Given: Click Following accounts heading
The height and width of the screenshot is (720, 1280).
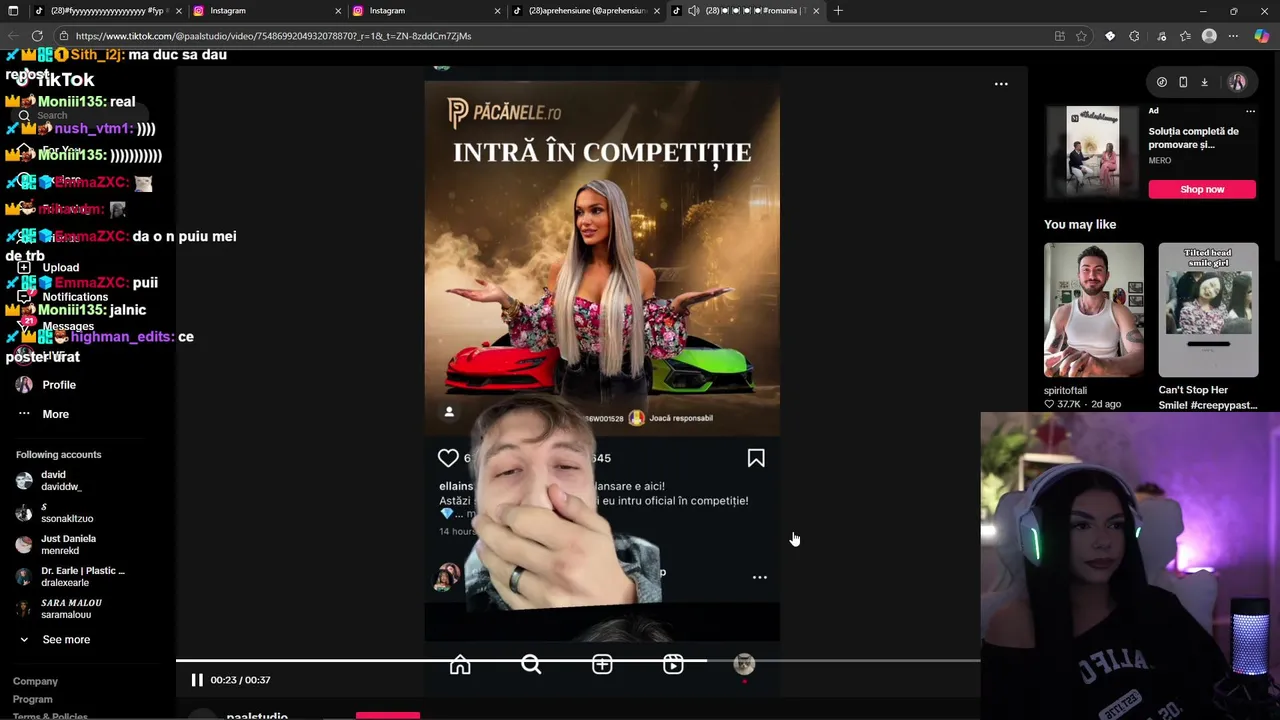Looking at the screenshot, I should tap(58, 455).
